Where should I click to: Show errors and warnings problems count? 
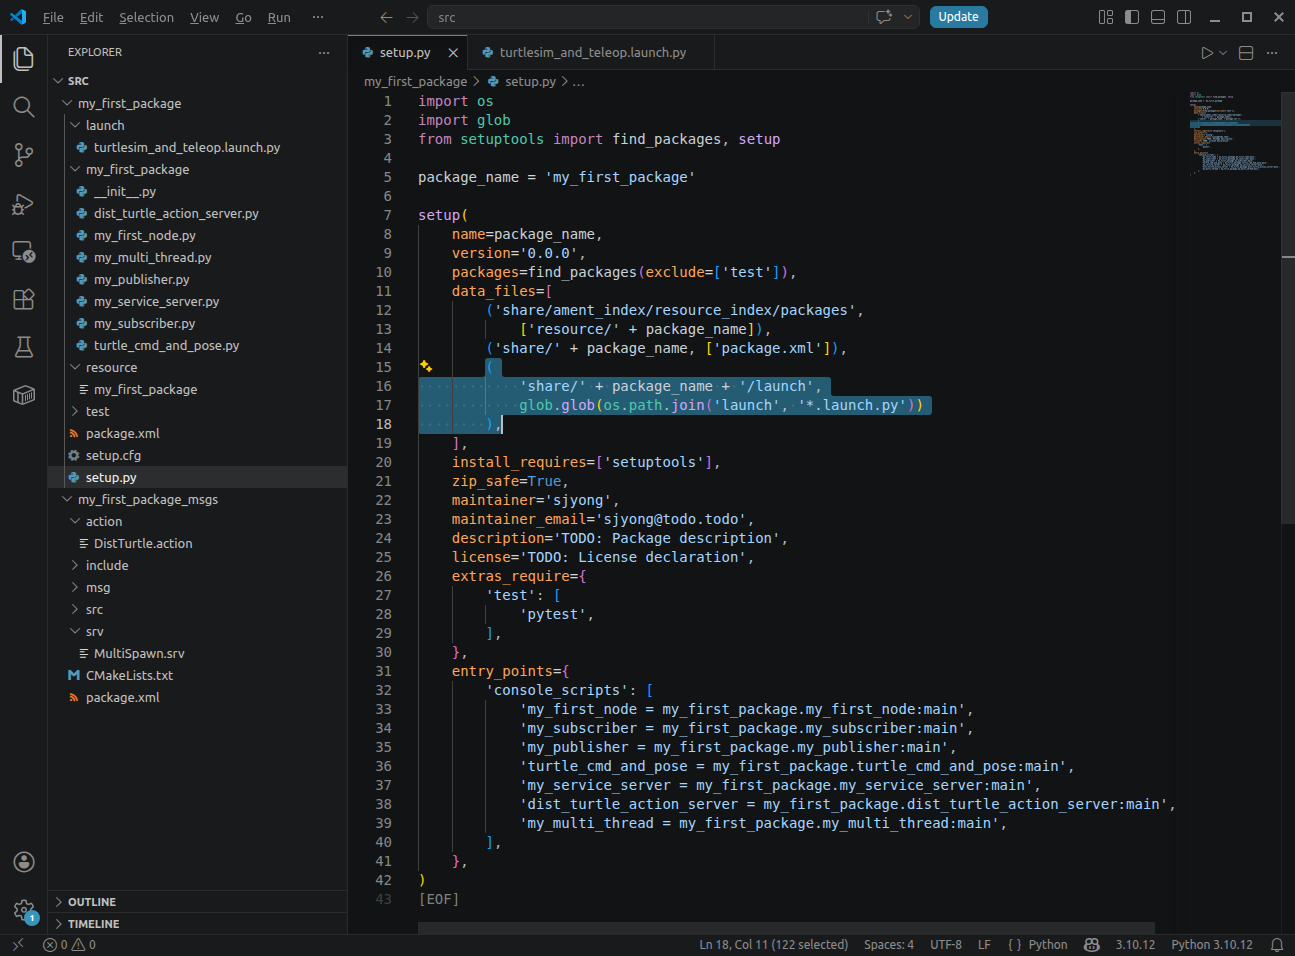click(x=70, y=944)
